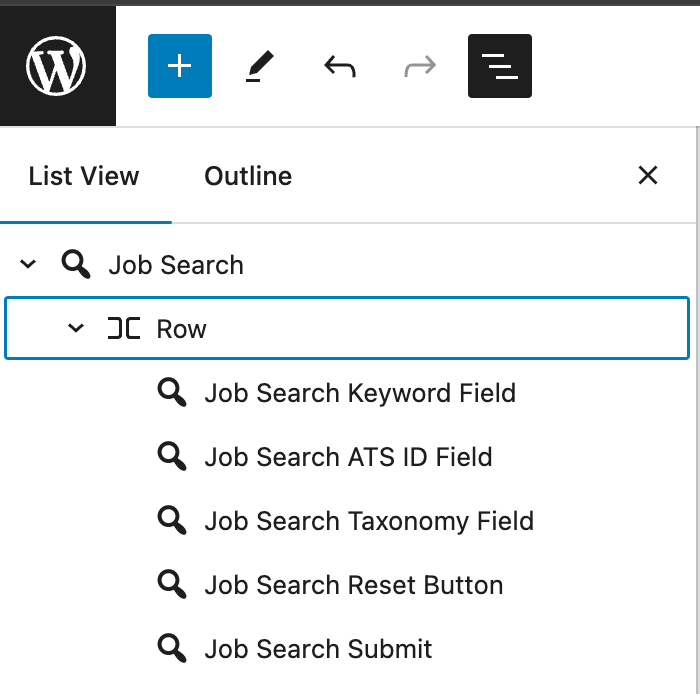Select Job Search Reset Button block
Image resolution: width=700 pixels, height=694 pixels.
353,585
